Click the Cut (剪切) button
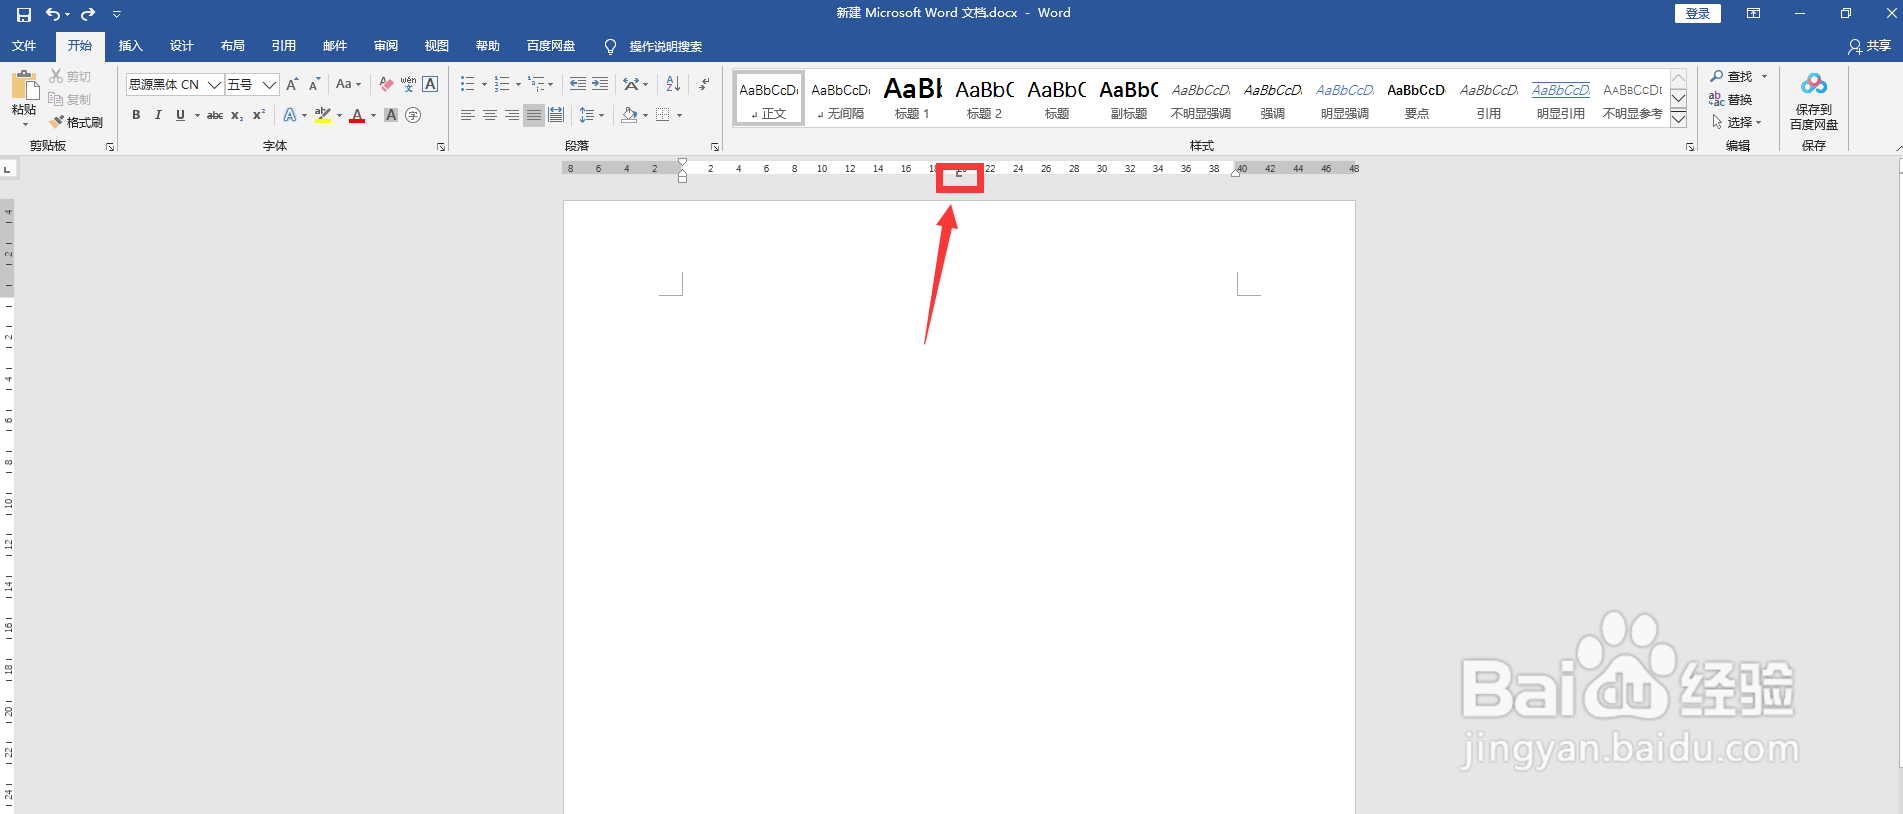 (70, 76)
